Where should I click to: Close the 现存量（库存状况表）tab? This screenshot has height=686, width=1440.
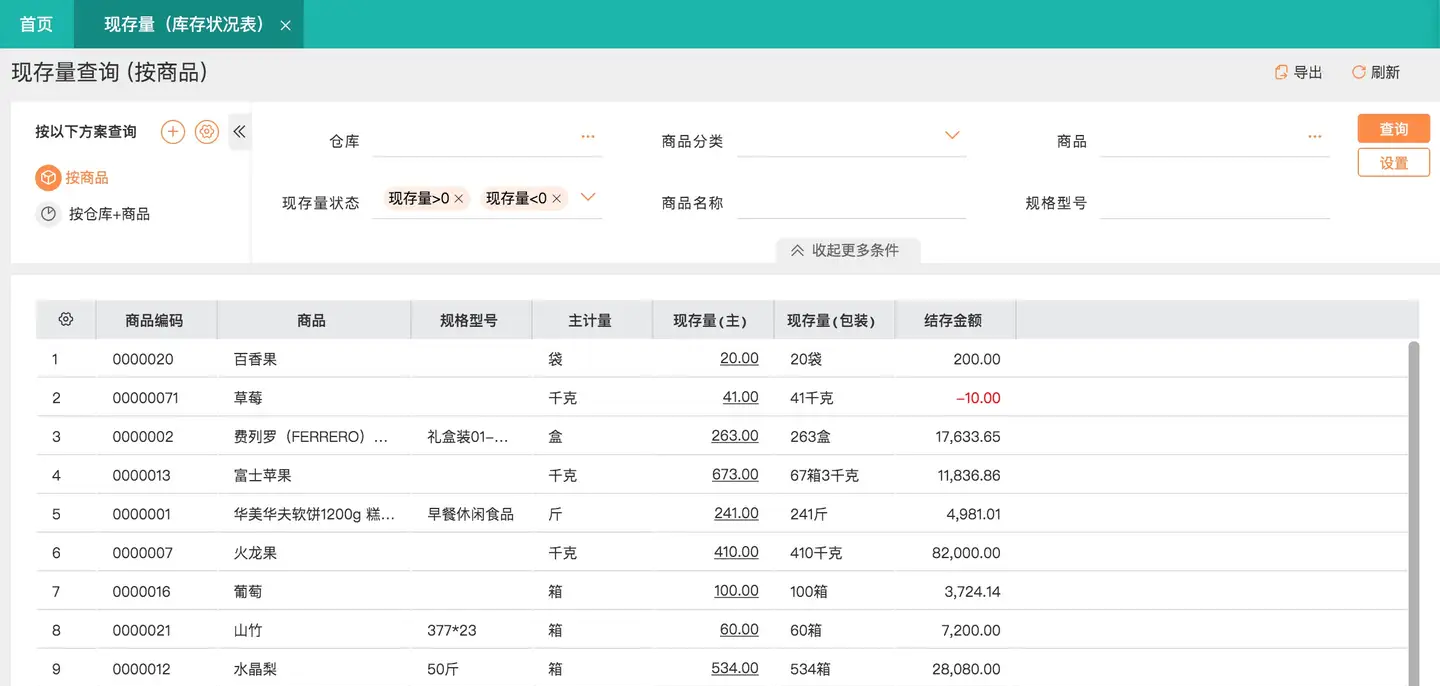pyautogui.click(x=285, y=26)
